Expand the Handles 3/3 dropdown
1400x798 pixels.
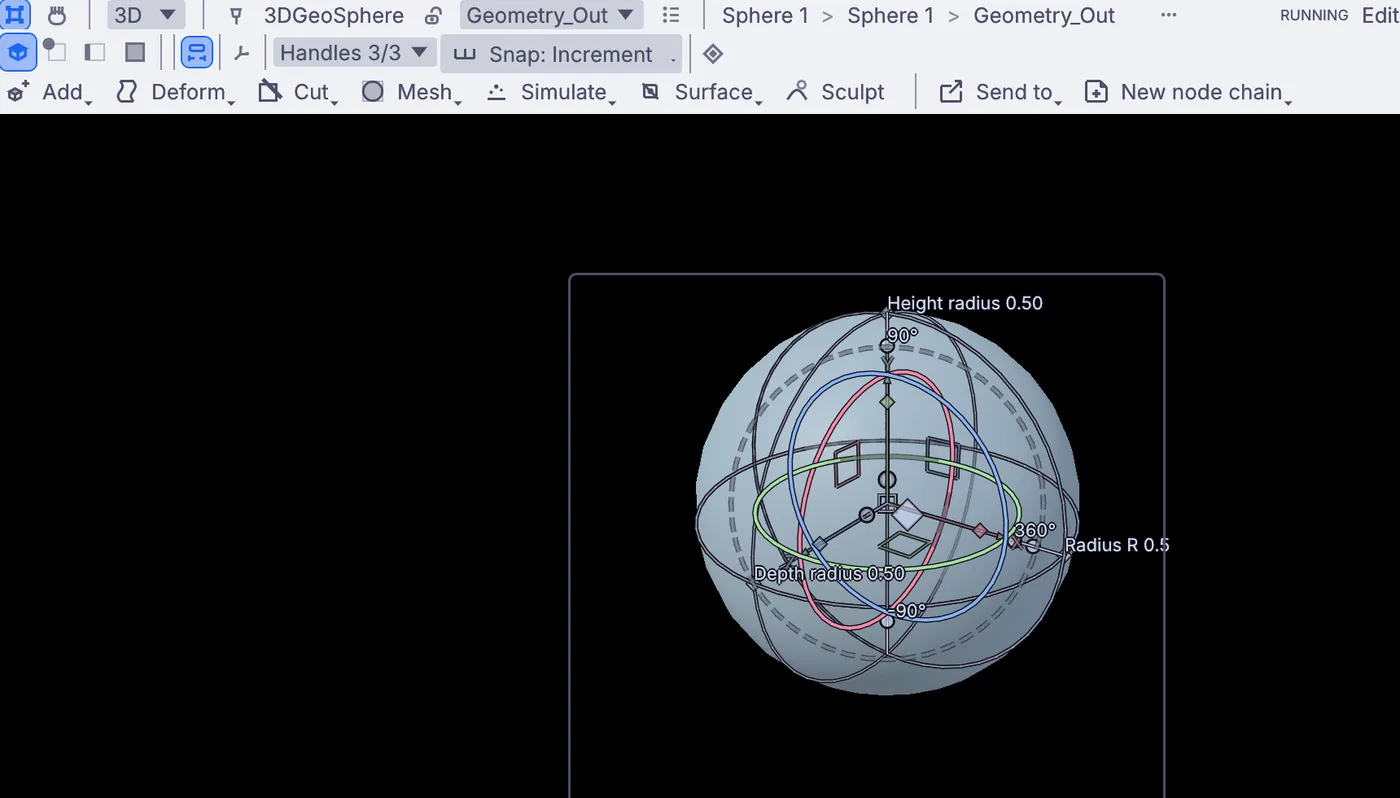(x=355, y=53)
